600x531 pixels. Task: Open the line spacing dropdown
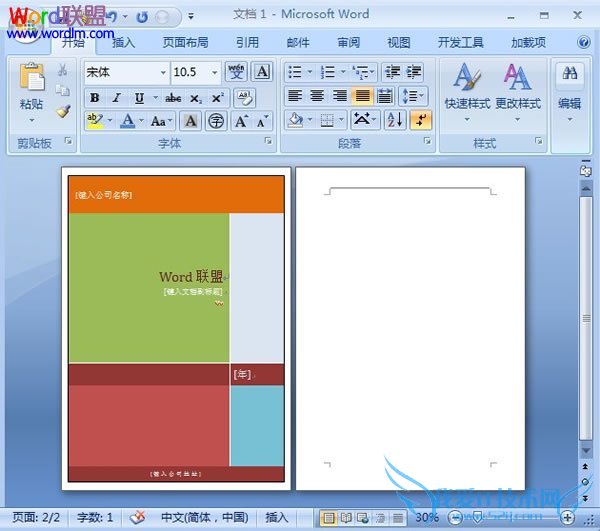[413, 96]
